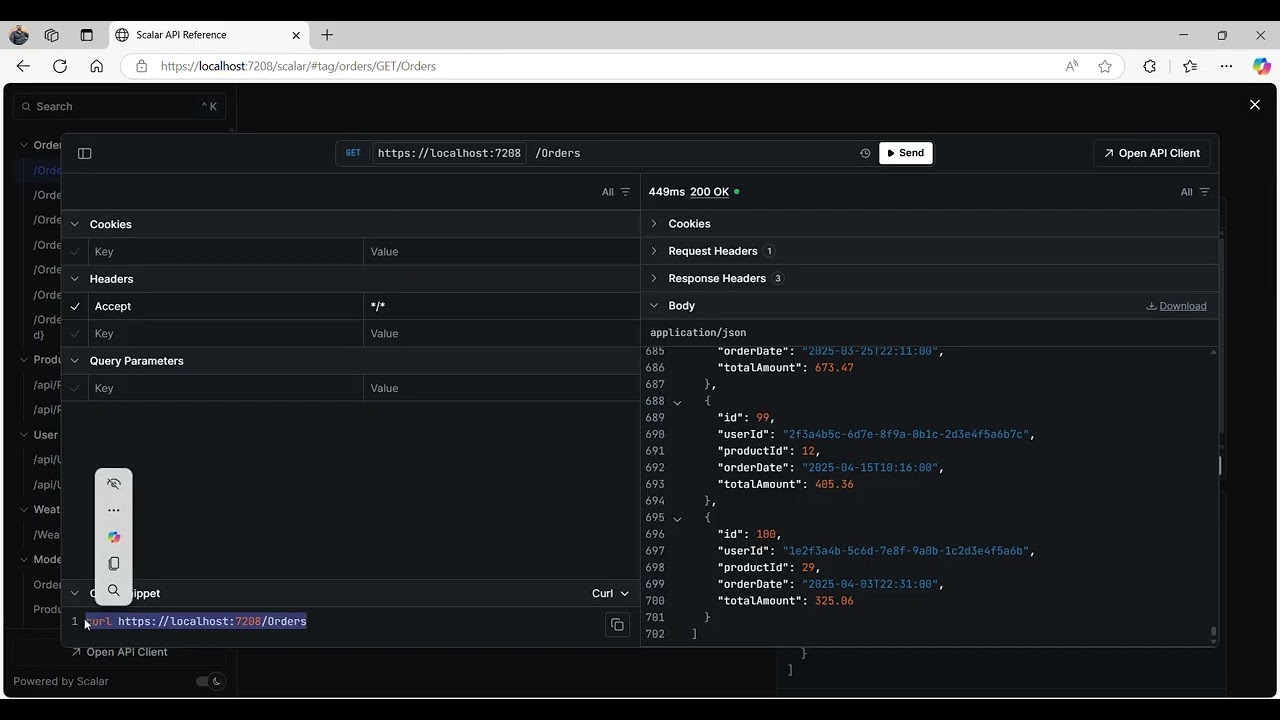Go to browser home page
The width and height of the screenshot is (1280, 720).
(96, 66)
